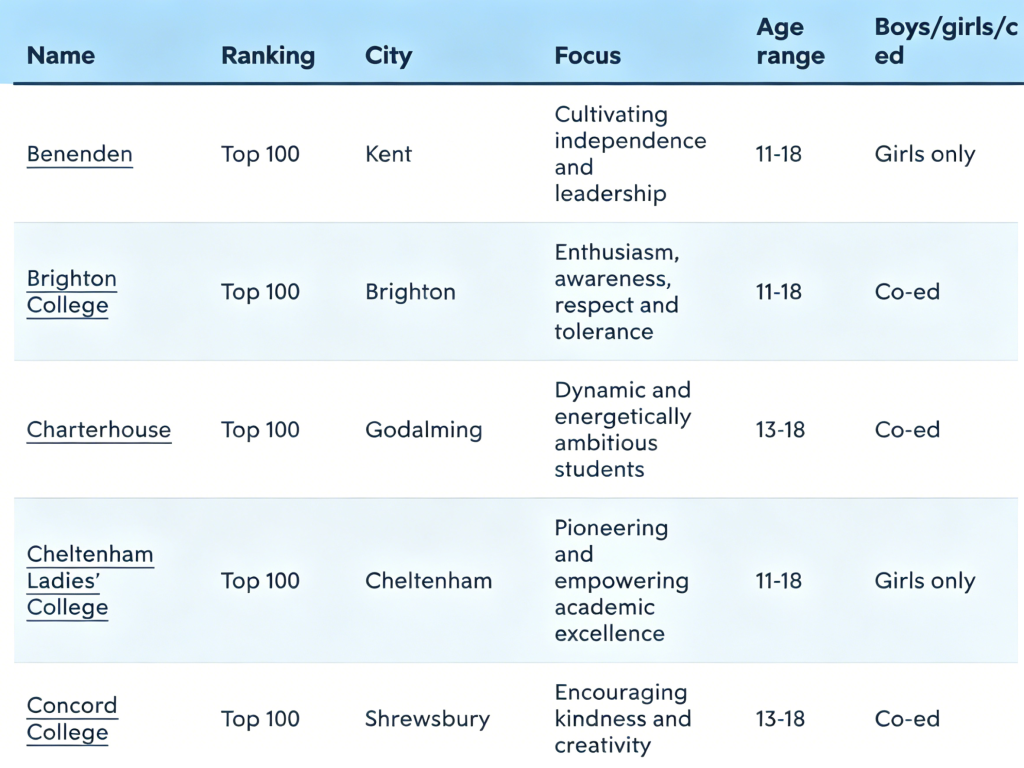Screen dimensions: 1024x768
Task: Click the 'Cultivating independence and leadership' focus text
Action: [630, 154]
